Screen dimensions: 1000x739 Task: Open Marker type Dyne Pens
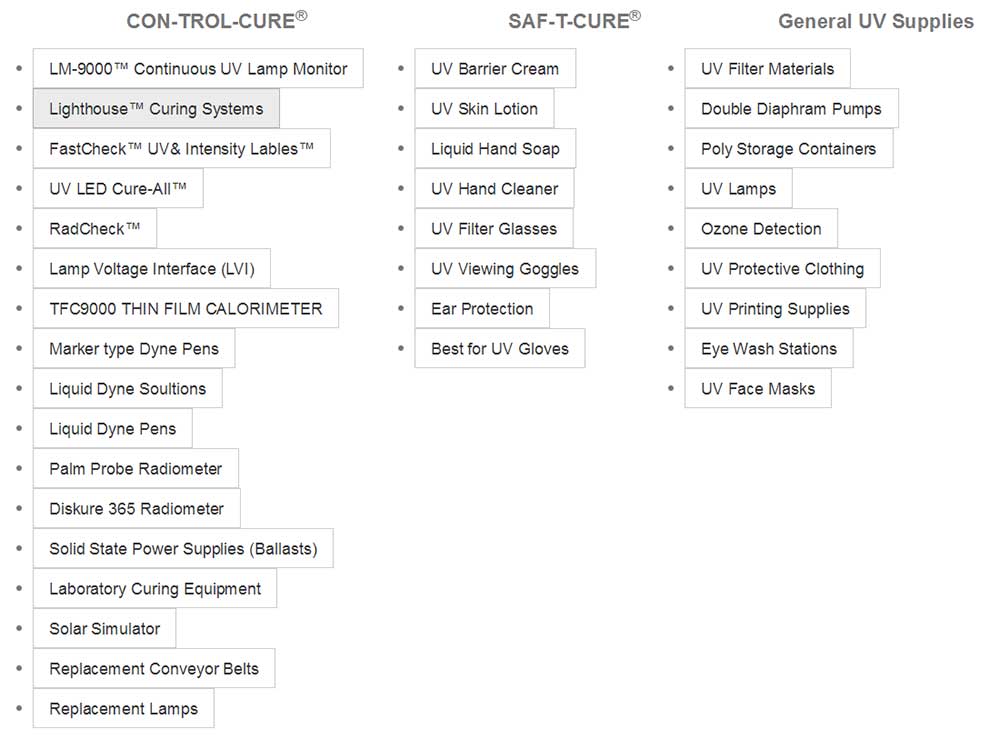(x=134, y=349)
